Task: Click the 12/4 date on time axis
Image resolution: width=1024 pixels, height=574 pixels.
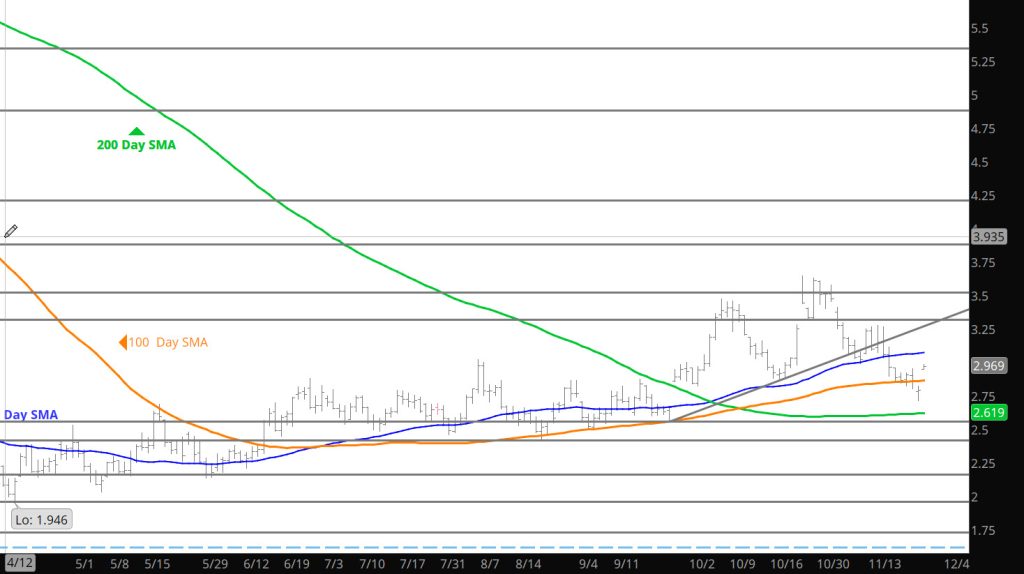Action: (x=956, y=564)
